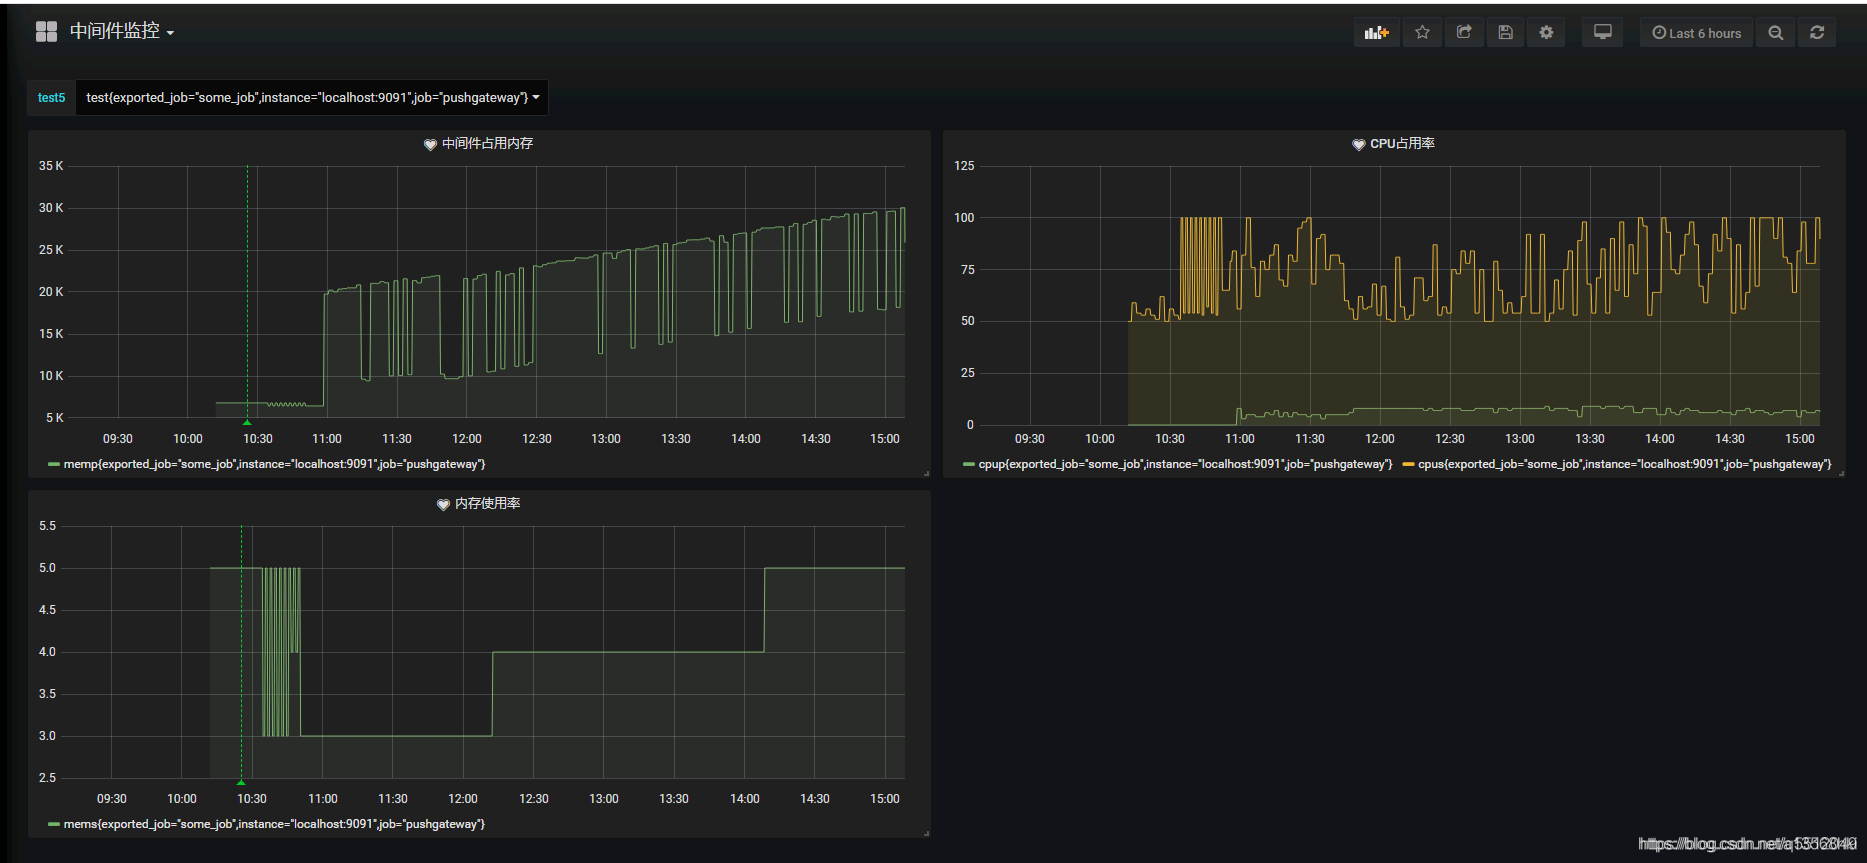Open the dashboard grid icon

click(x=46, y=32)
